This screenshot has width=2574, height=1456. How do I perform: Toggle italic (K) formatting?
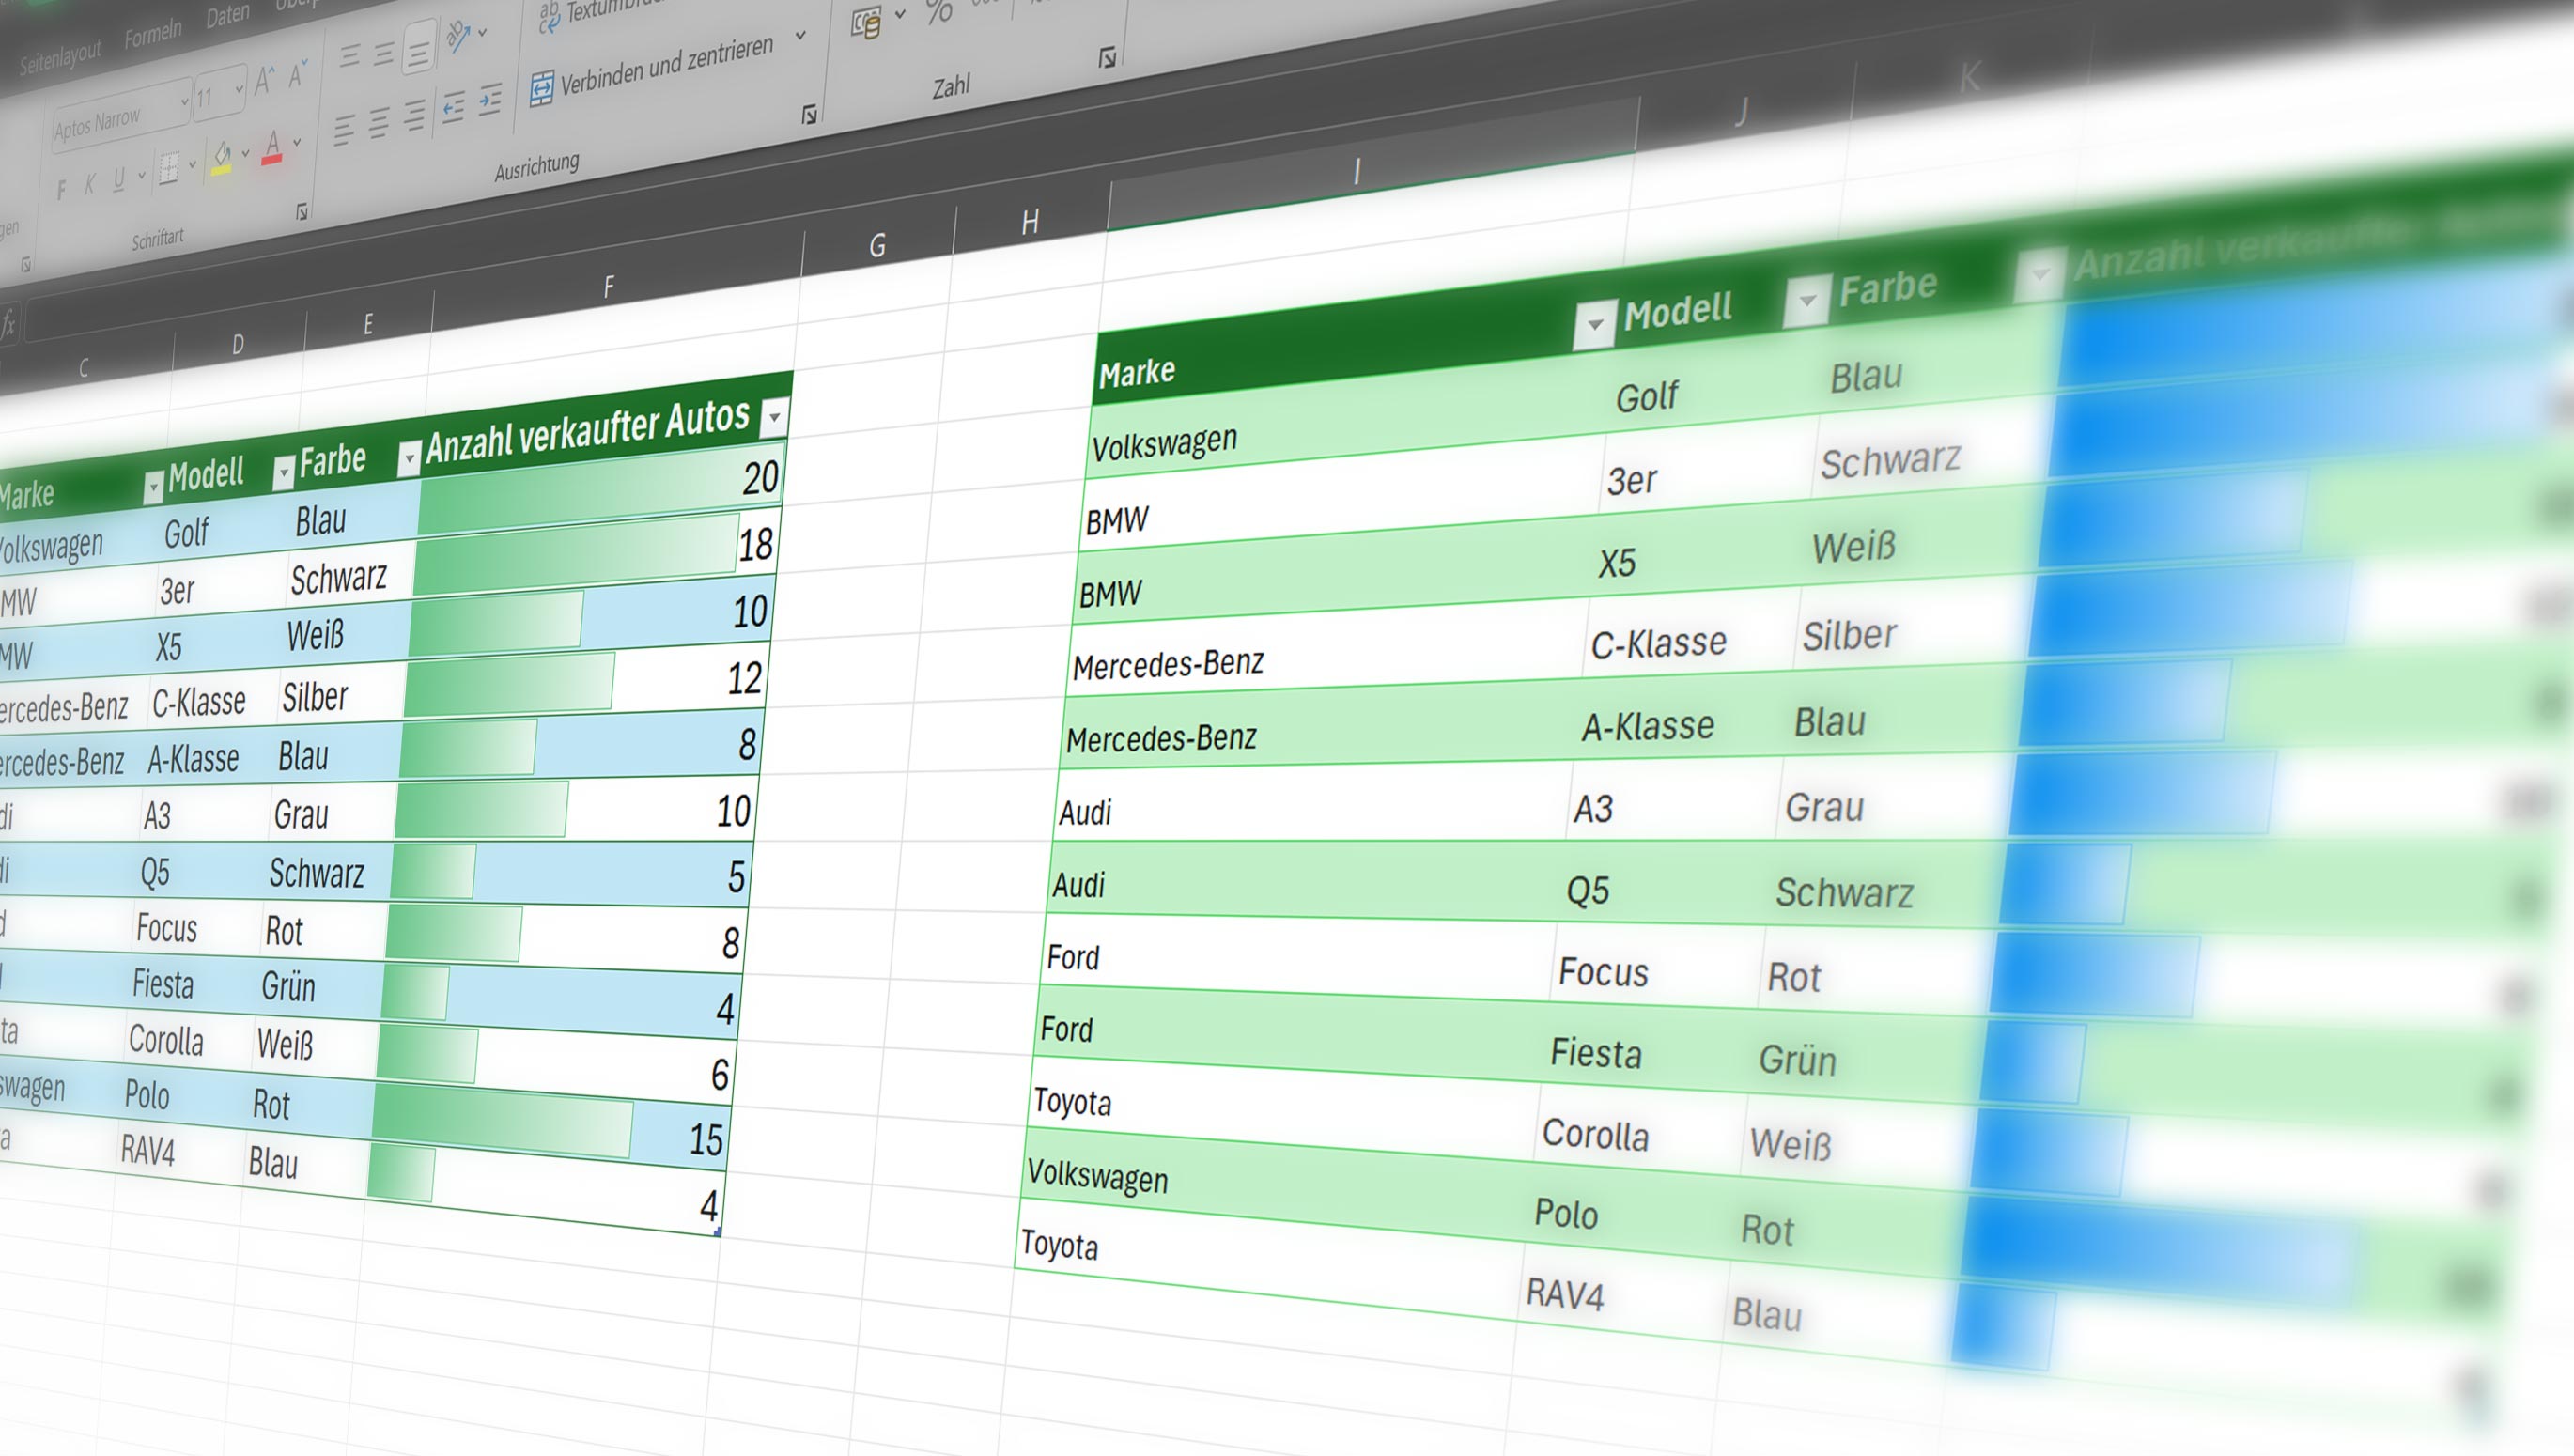coord(90,184)
